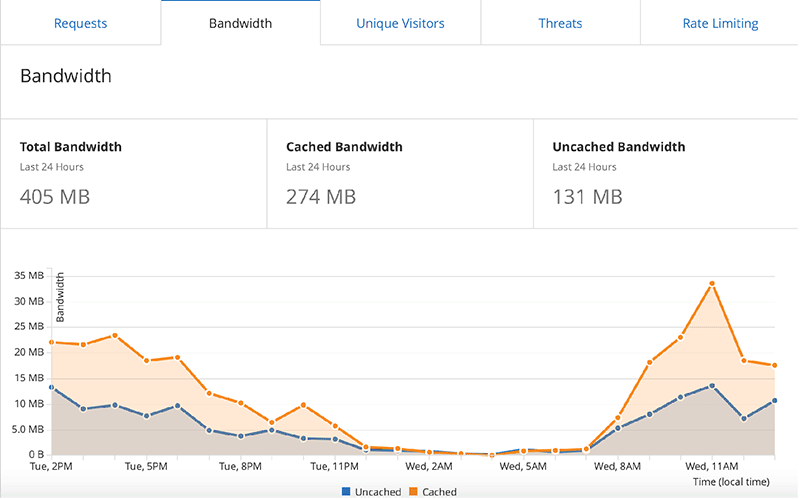
Task: Click the Cached data point at Tue, 8PM
Action: point(241,403)
